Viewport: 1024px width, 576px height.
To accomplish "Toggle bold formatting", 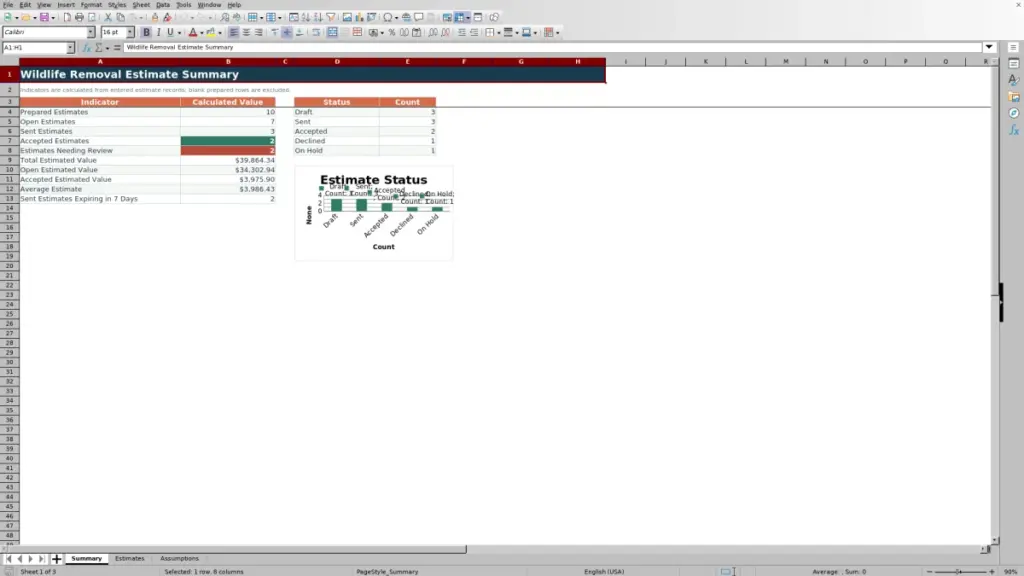I will tap(146, 33).
